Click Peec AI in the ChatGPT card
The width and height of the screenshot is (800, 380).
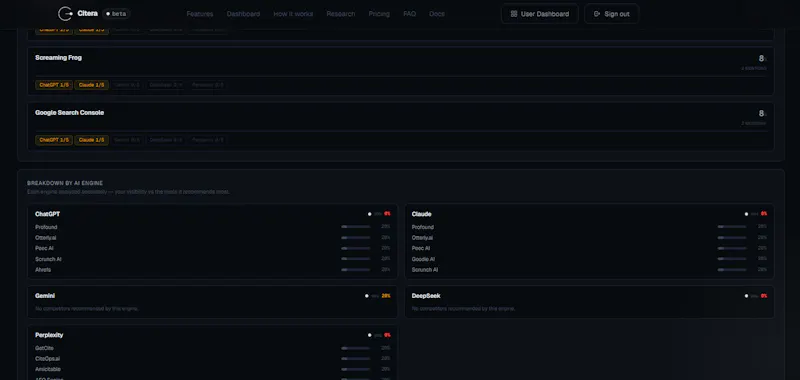[44, 248]
